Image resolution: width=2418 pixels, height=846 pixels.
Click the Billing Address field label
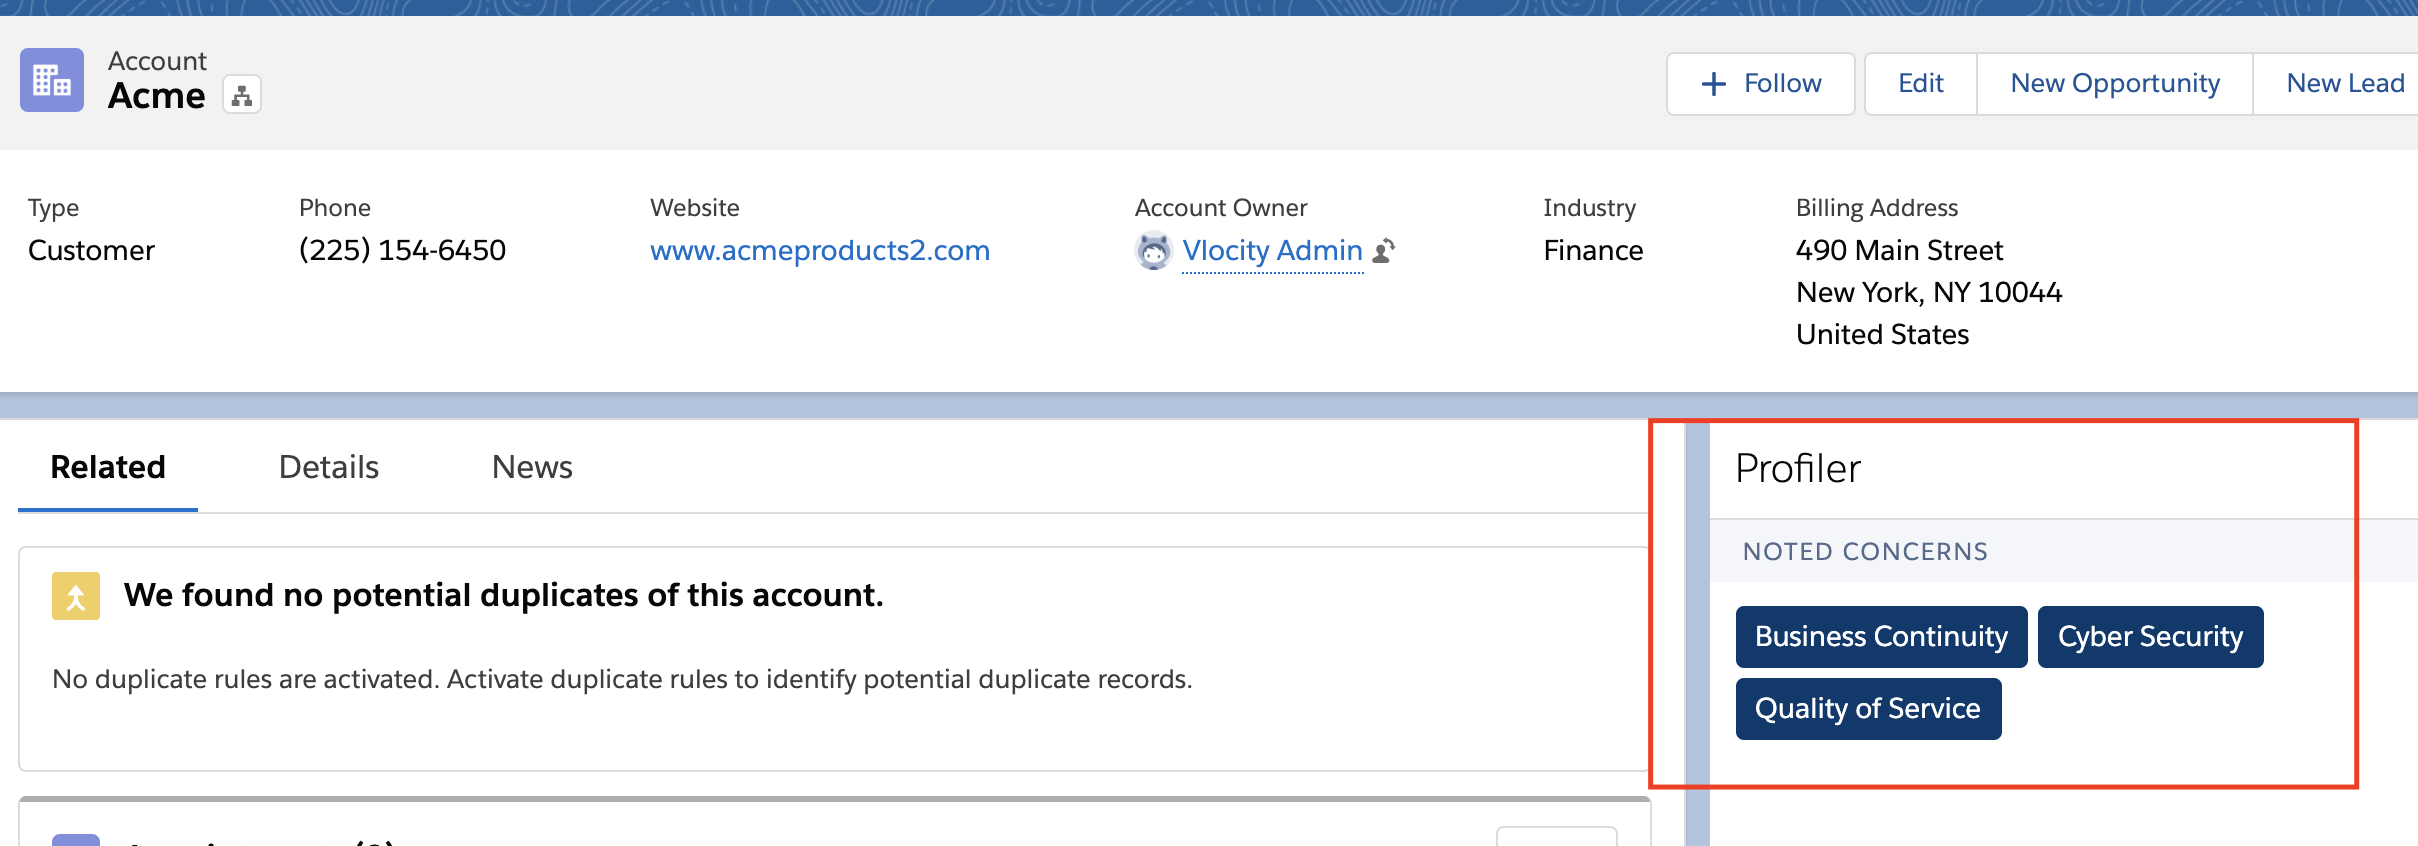click(1876, 207)
